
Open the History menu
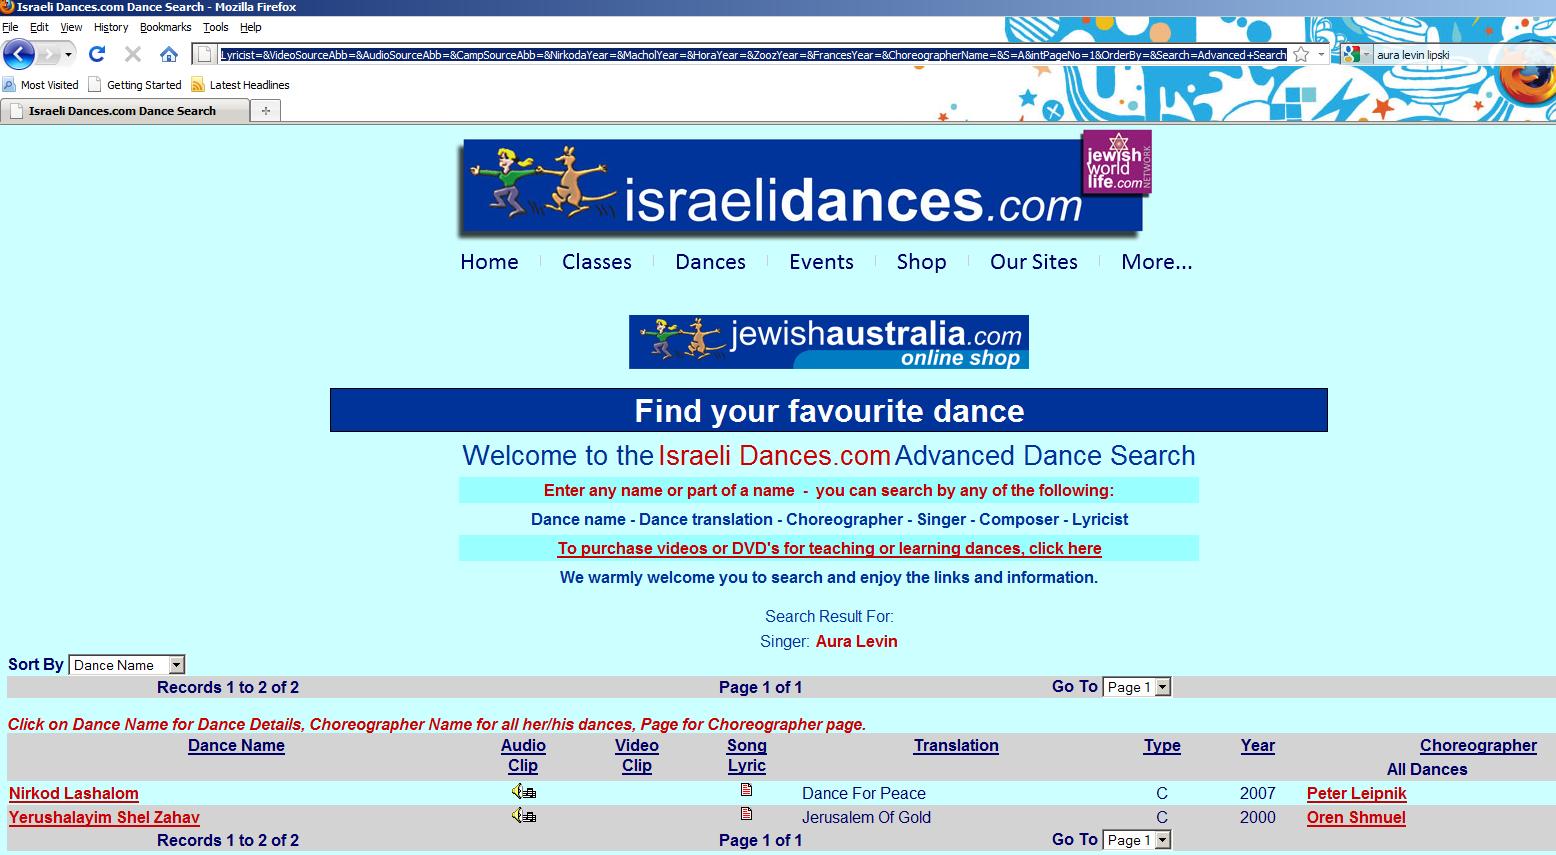111,27
